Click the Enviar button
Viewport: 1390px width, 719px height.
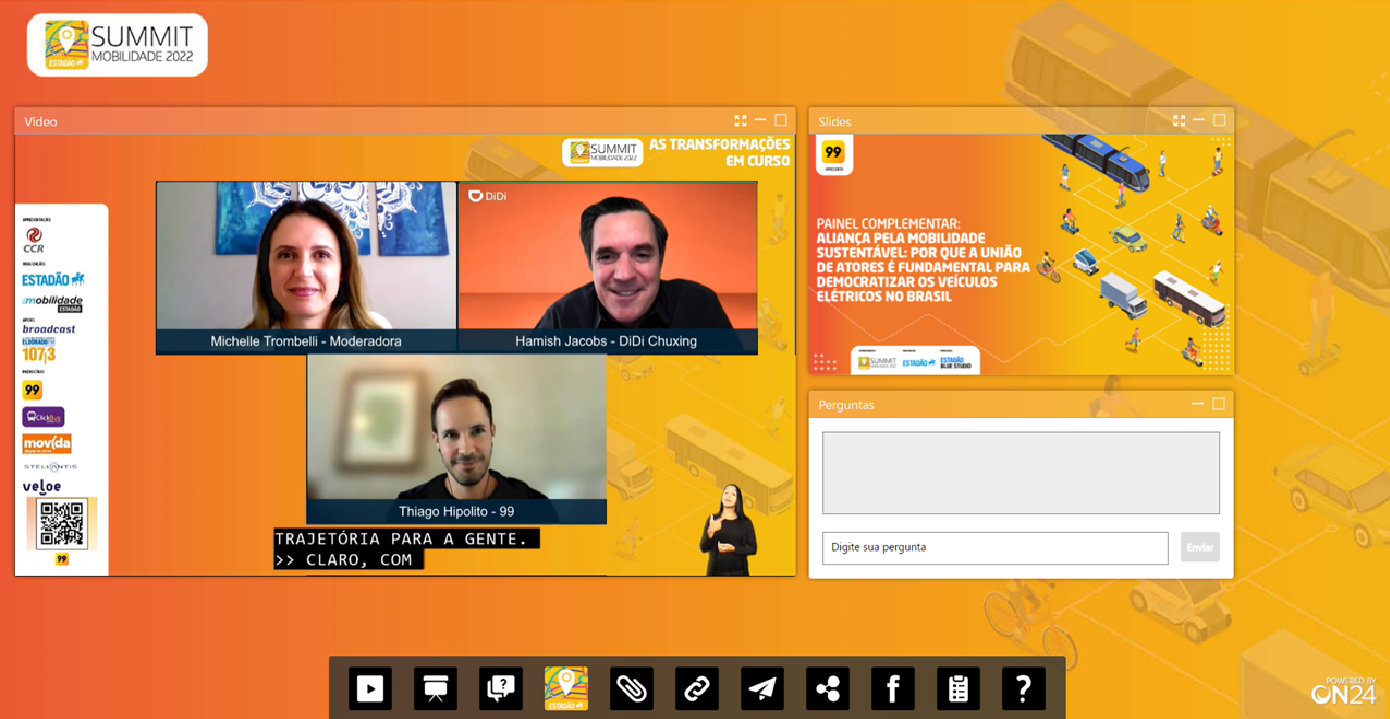(1200, 547)
